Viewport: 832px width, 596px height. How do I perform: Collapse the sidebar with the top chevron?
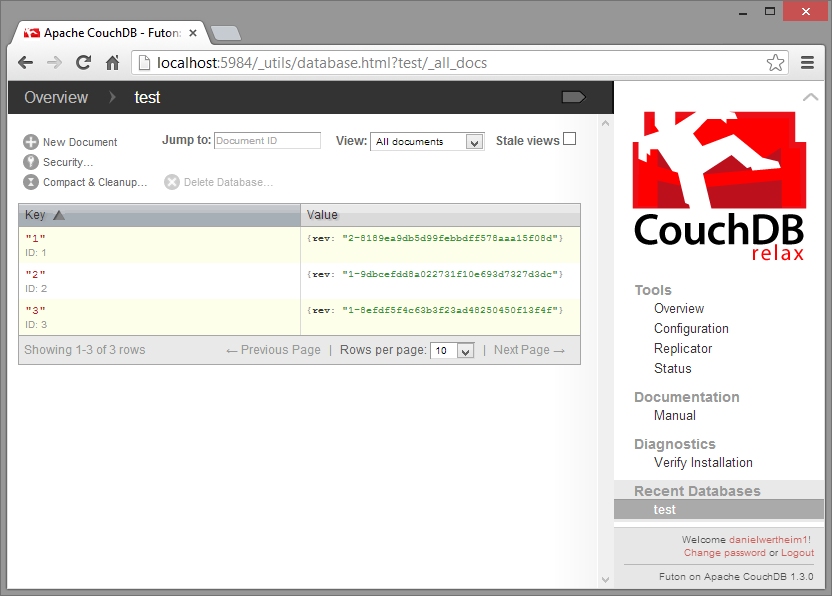[x=810, y=97]
